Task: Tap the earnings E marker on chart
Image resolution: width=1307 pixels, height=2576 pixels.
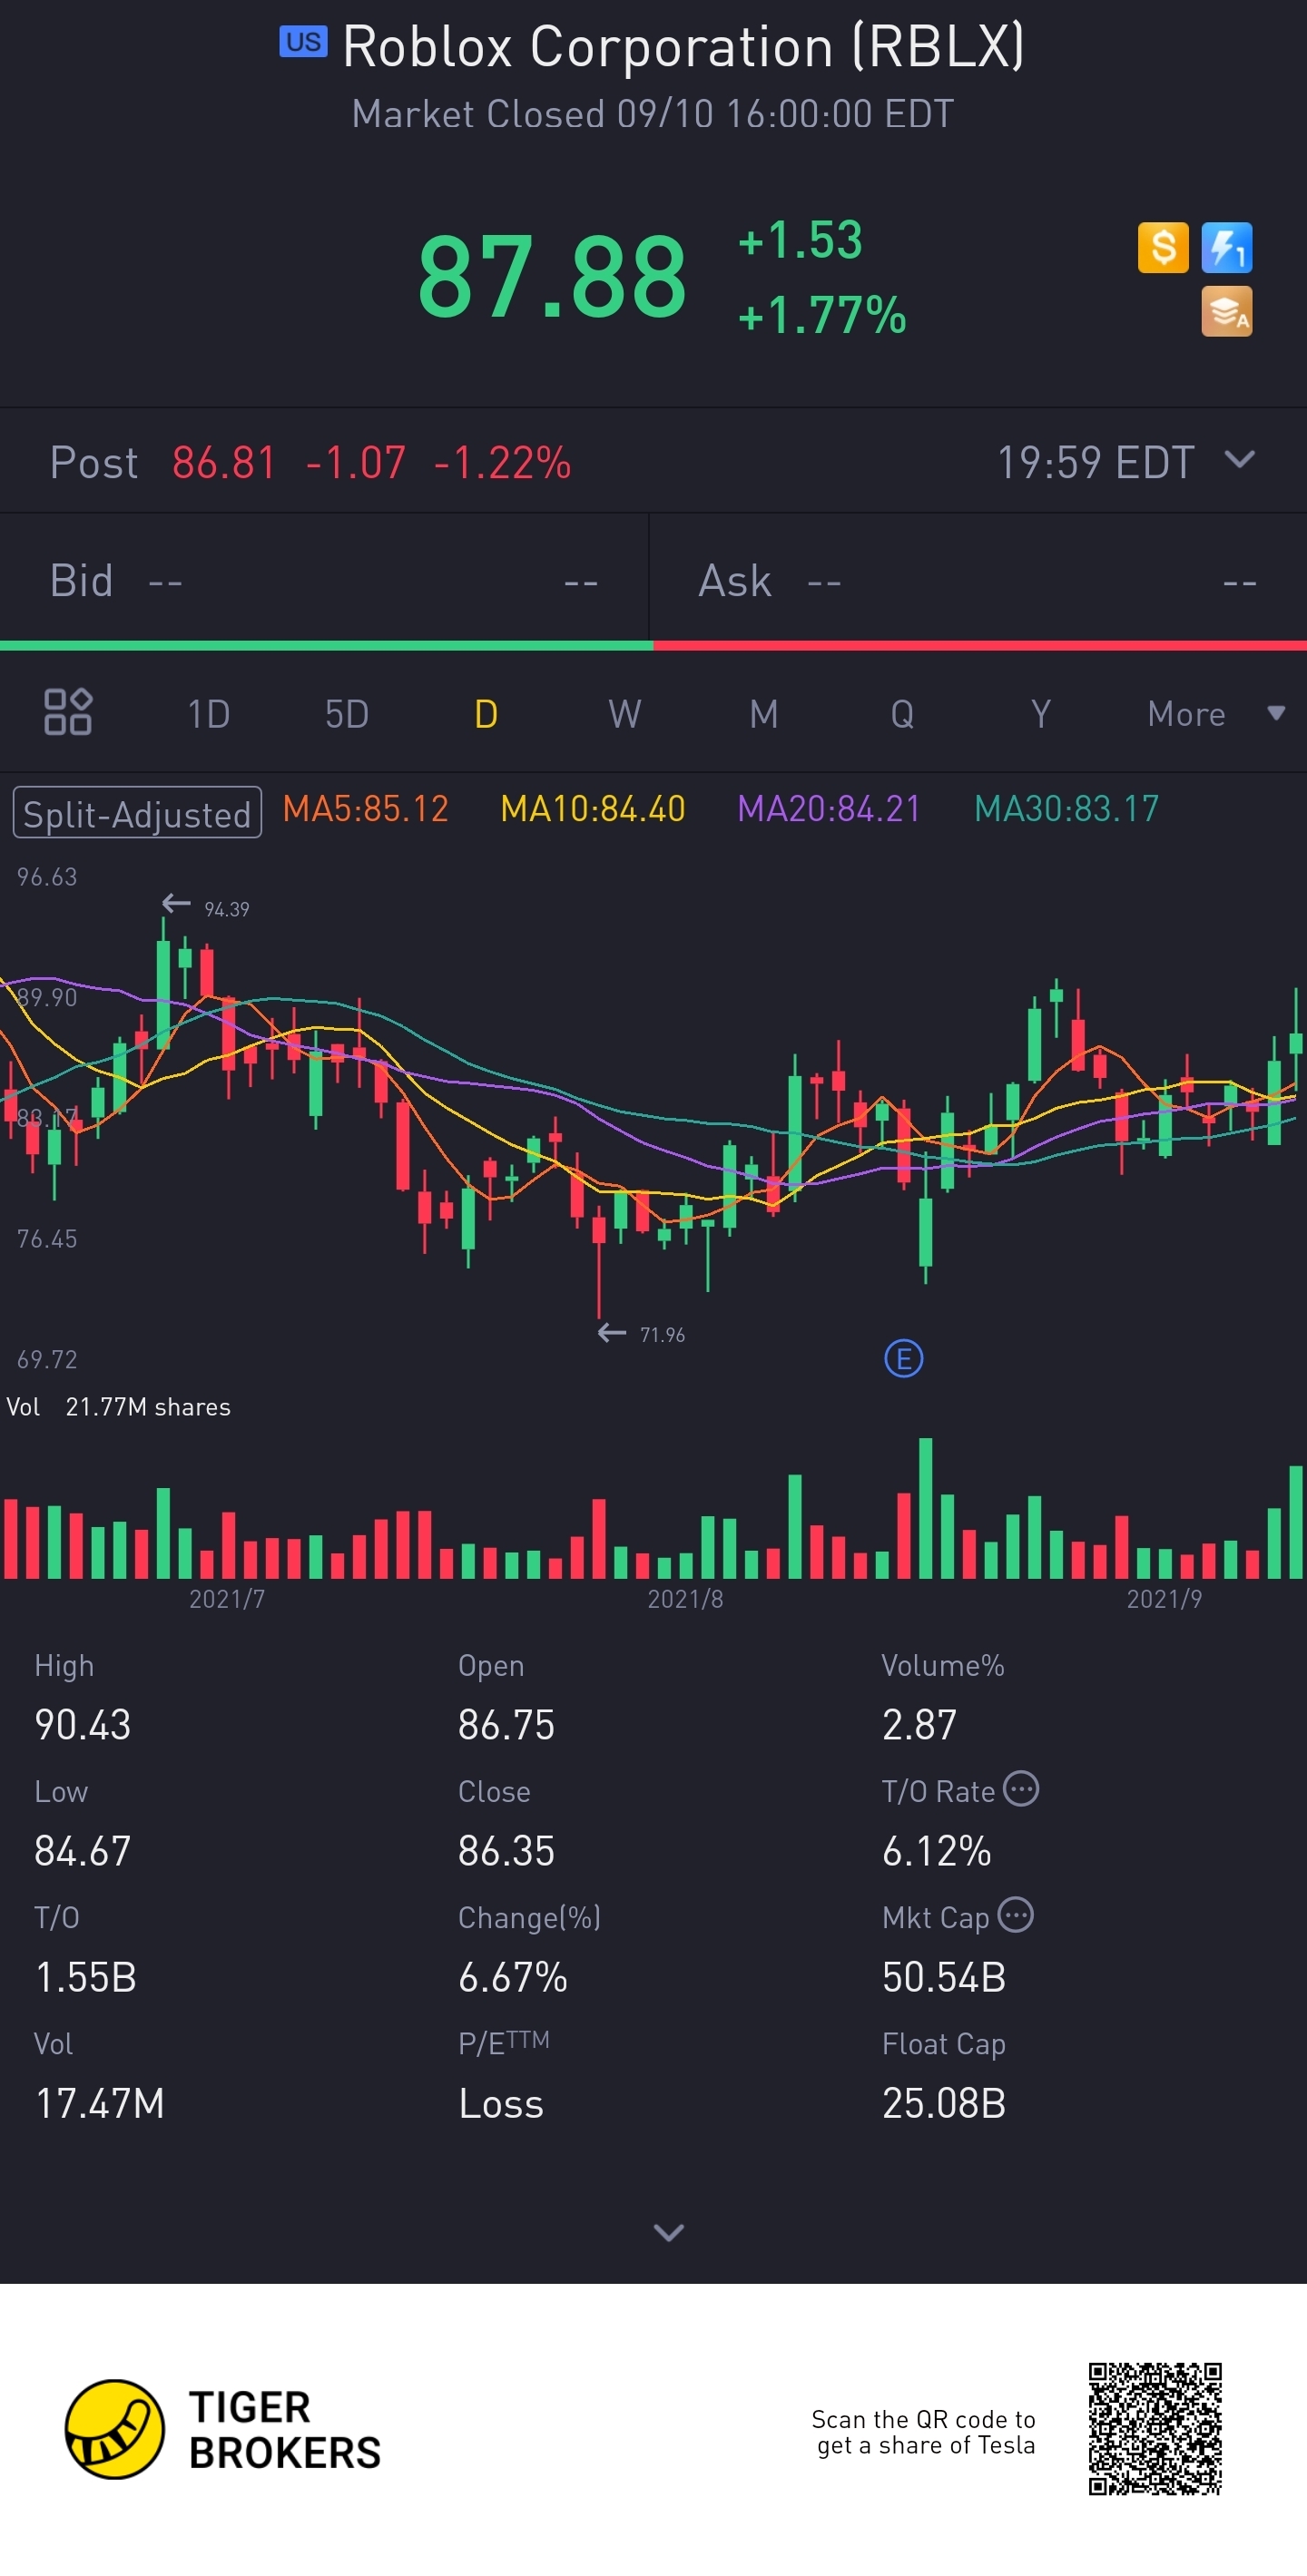Action: 903,1358
